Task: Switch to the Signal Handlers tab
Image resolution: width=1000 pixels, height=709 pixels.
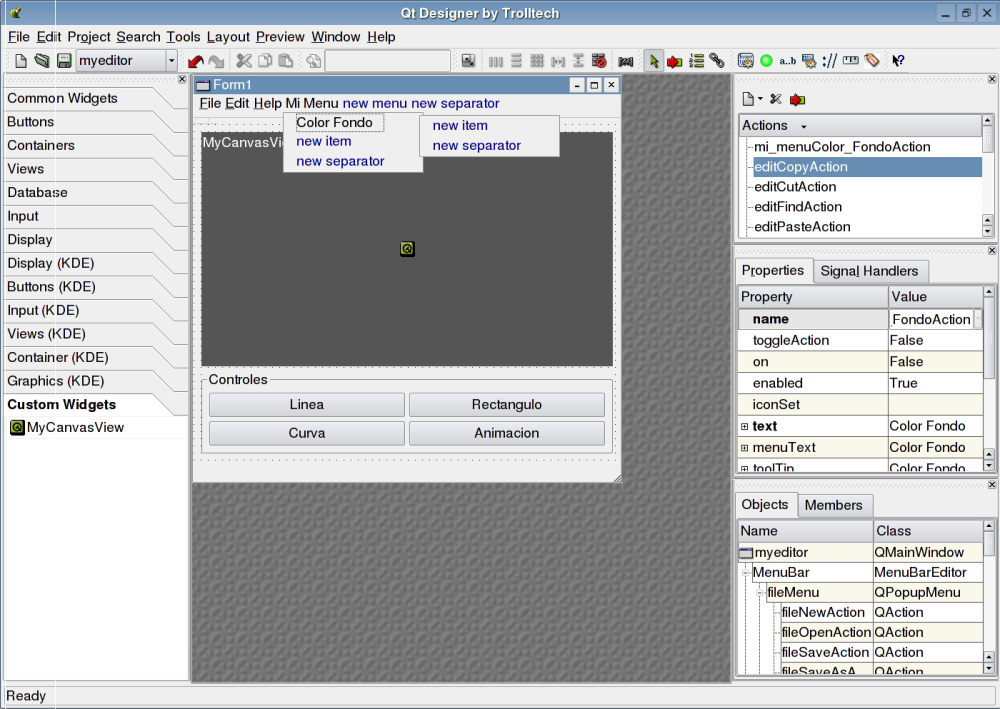Action: tap(869, 271)
